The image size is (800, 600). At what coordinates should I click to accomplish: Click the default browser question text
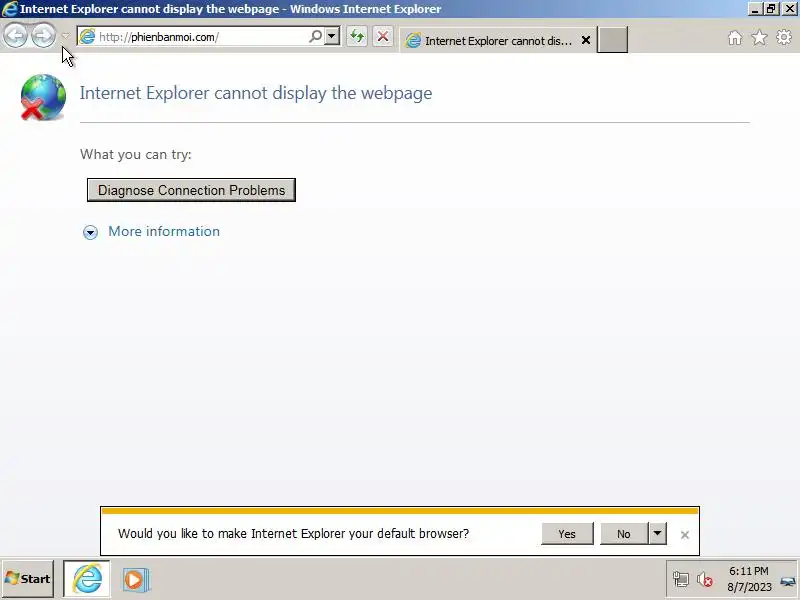(293, 534)
